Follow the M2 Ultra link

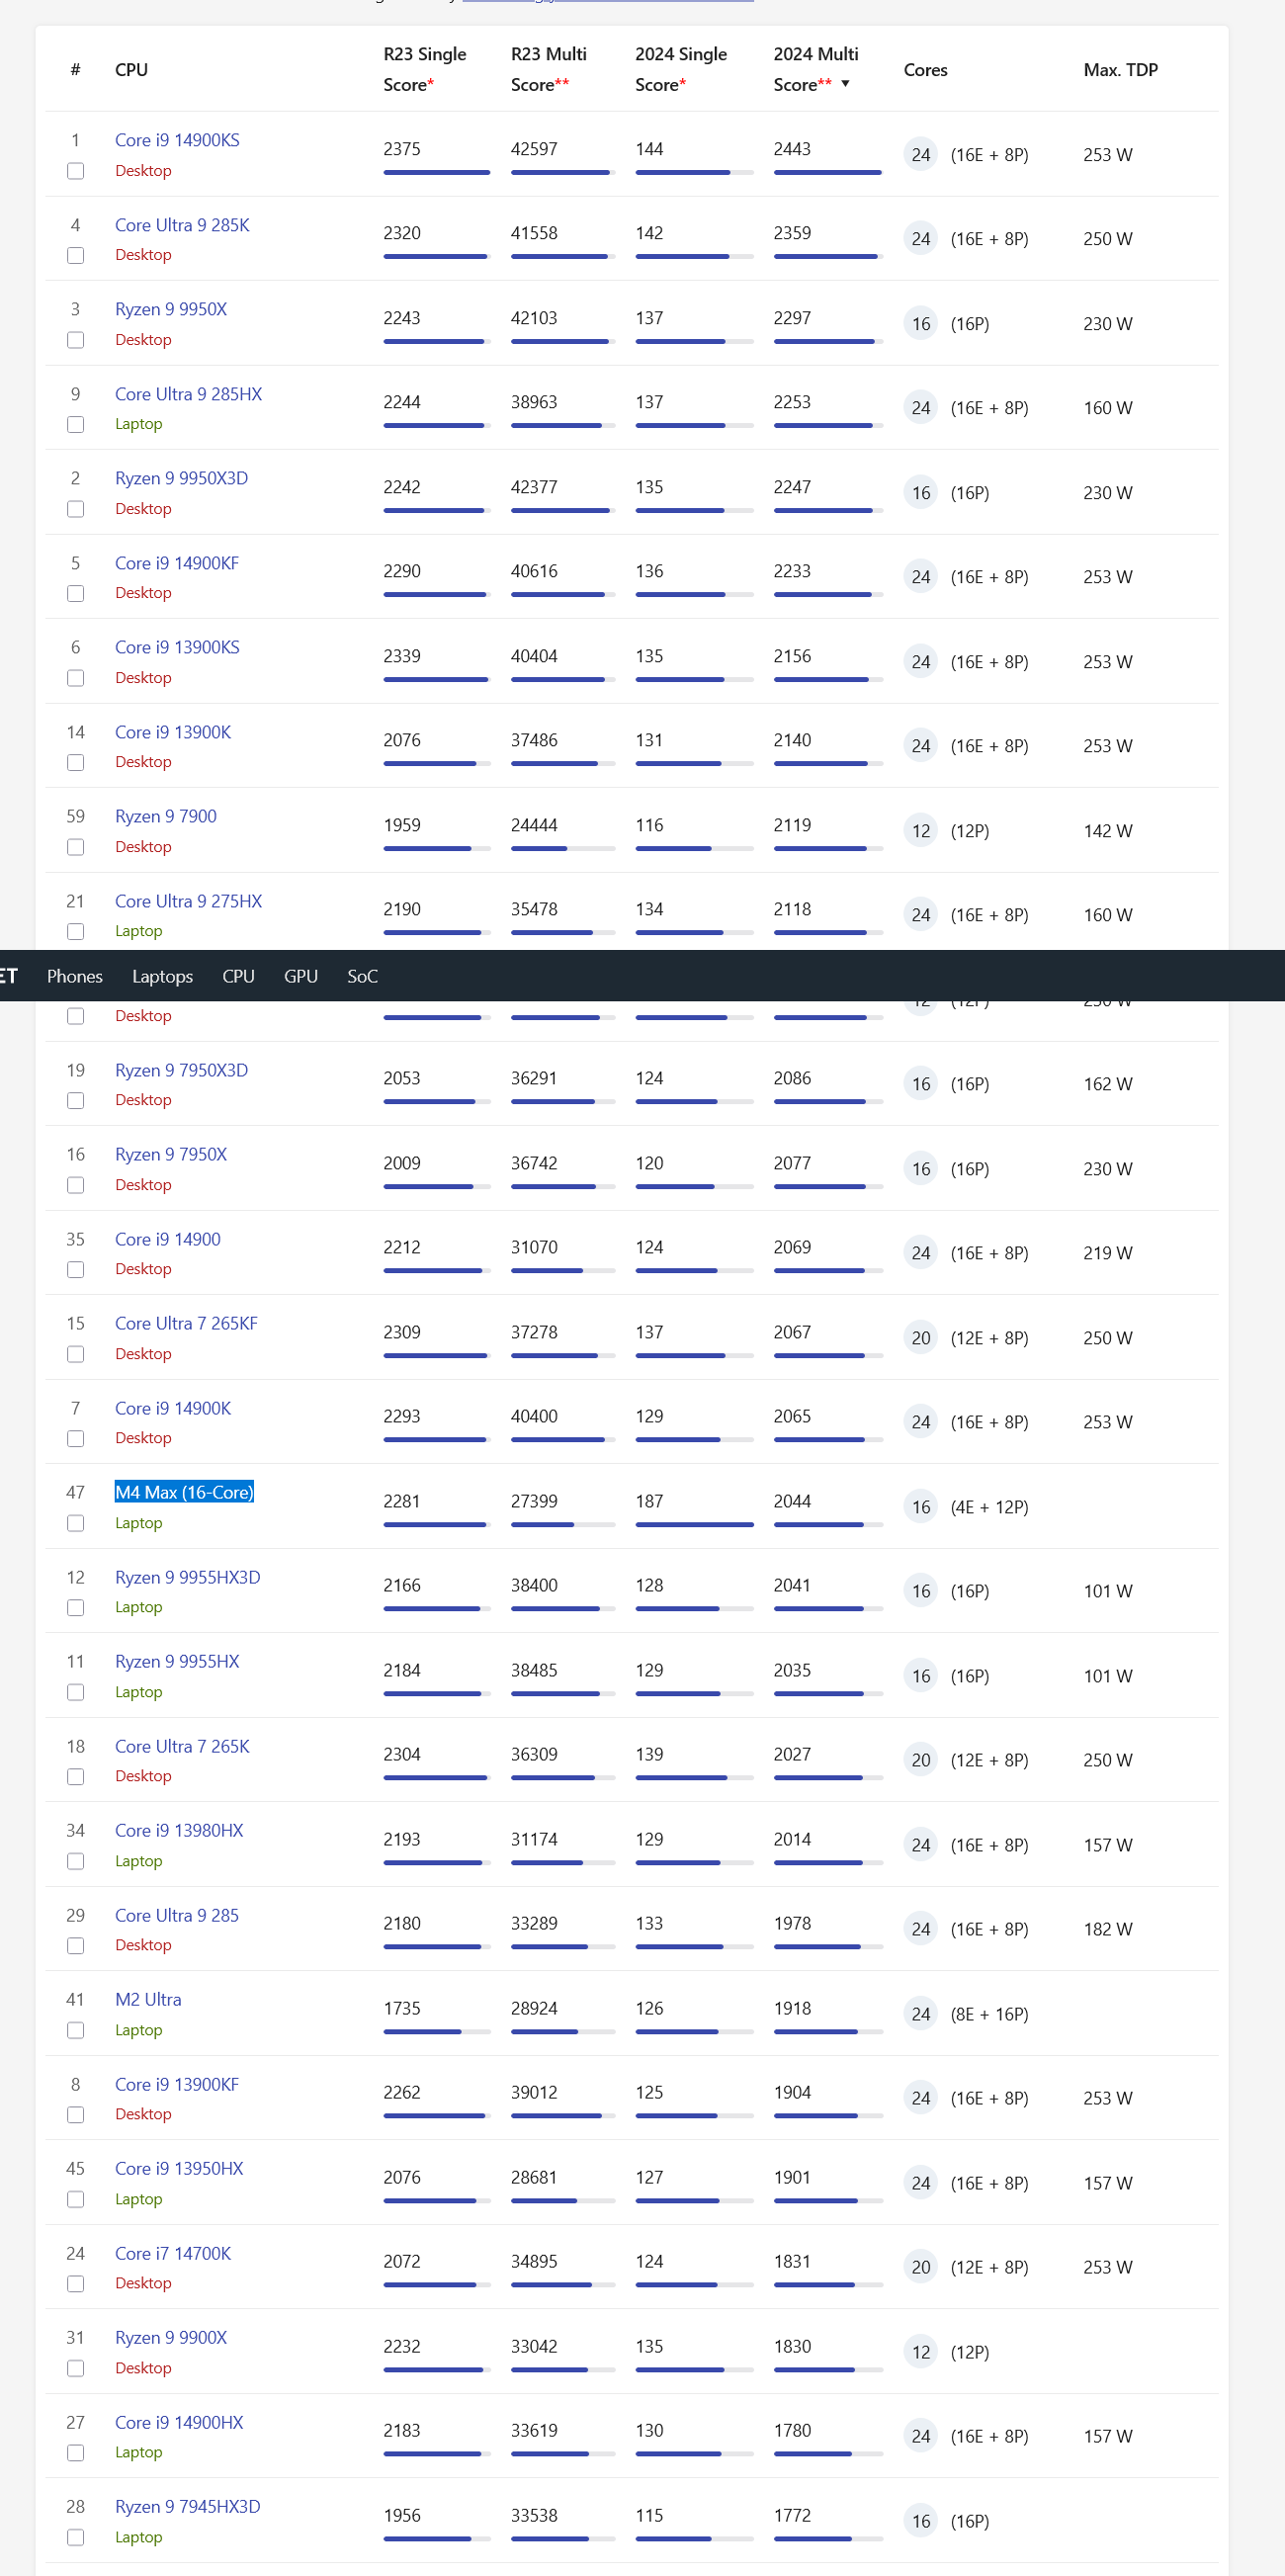coord(148,1999)
